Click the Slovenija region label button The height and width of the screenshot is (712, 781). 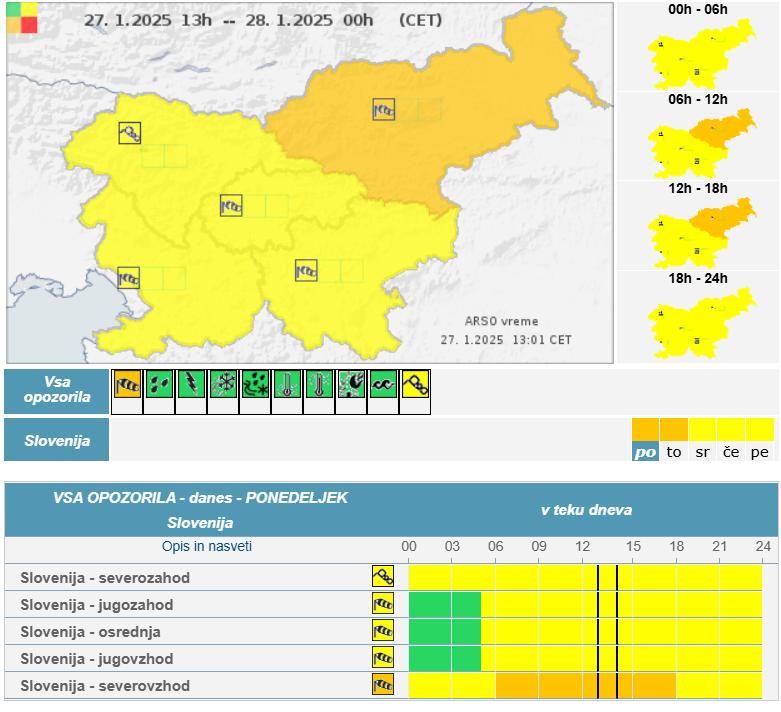56,440
